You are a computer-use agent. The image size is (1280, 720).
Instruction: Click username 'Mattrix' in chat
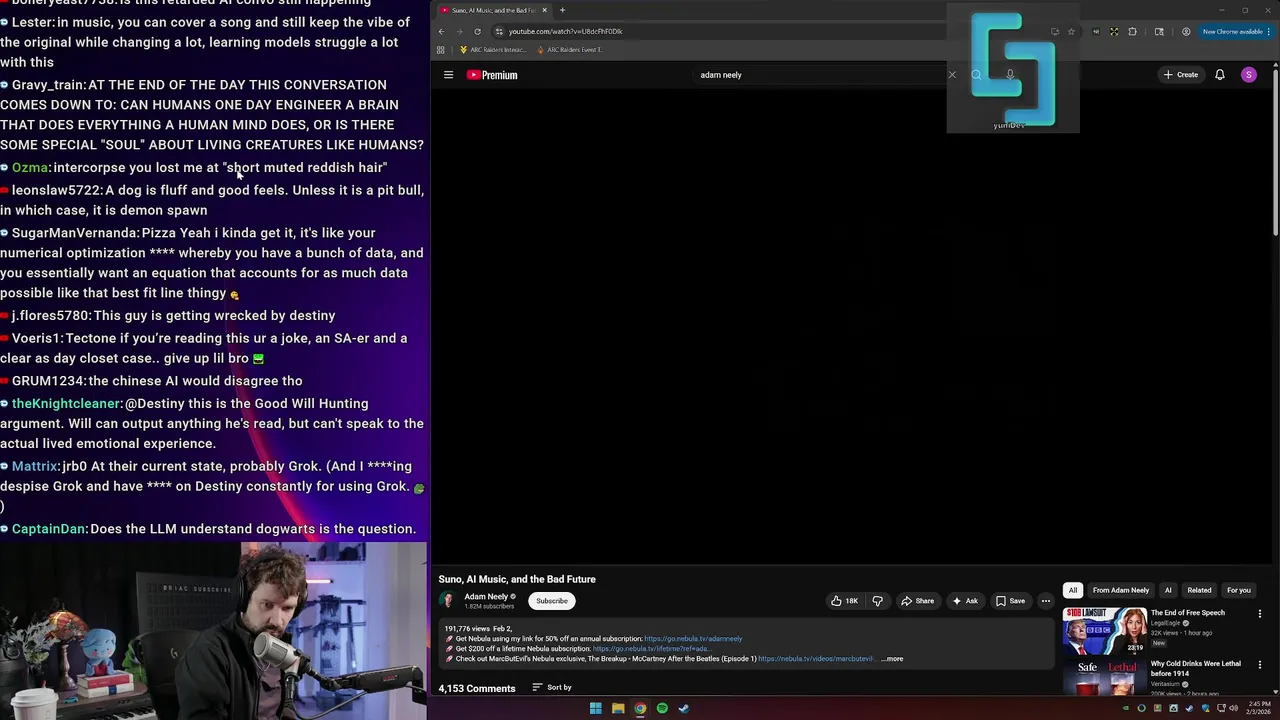pos(35,466)
